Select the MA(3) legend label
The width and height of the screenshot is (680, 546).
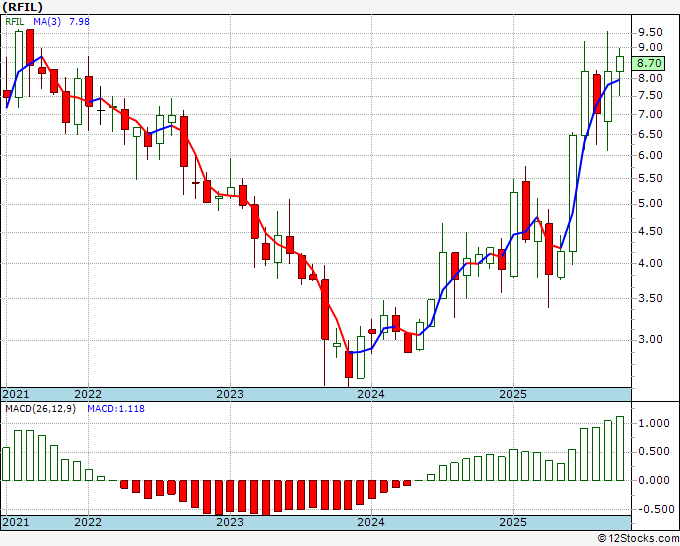point(47,21)
